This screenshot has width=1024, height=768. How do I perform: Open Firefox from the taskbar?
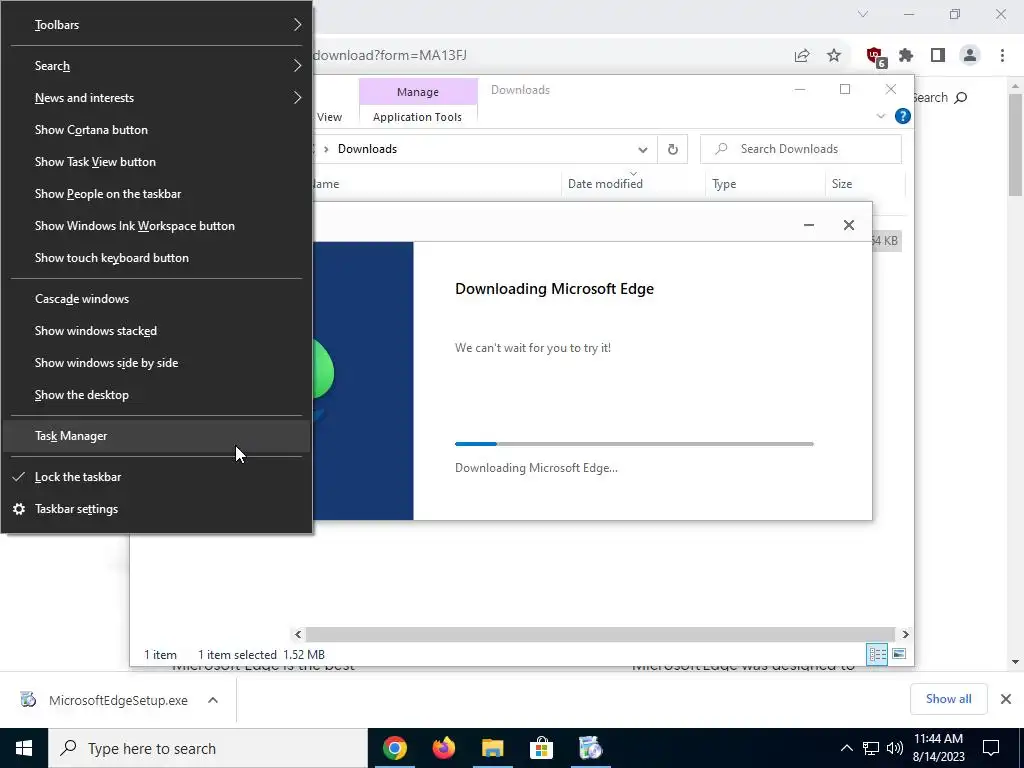click(443, 748)
